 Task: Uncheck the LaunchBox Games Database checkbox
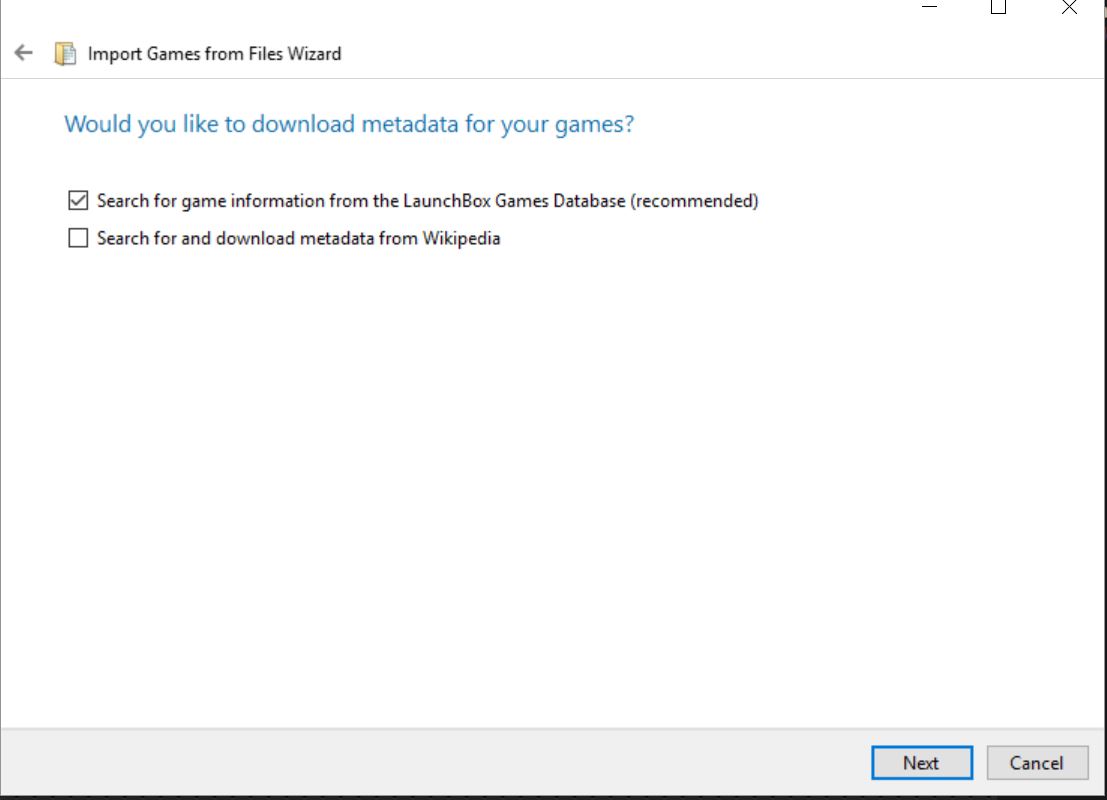pos(78,201)
